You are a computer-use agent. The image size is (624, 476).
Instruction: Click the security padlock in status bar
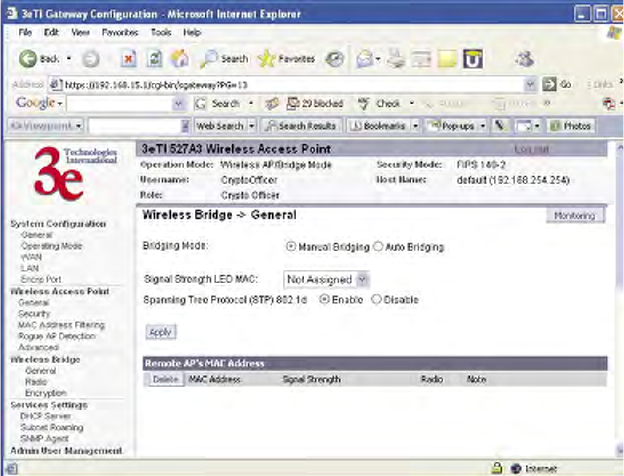pos(496,468)
